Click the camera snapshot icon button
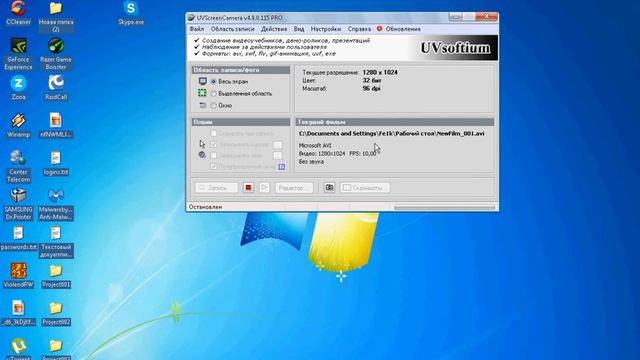Image resolution: width=640 pixels, height=360 pixels. pyautogui.click(x=329, y=187)
